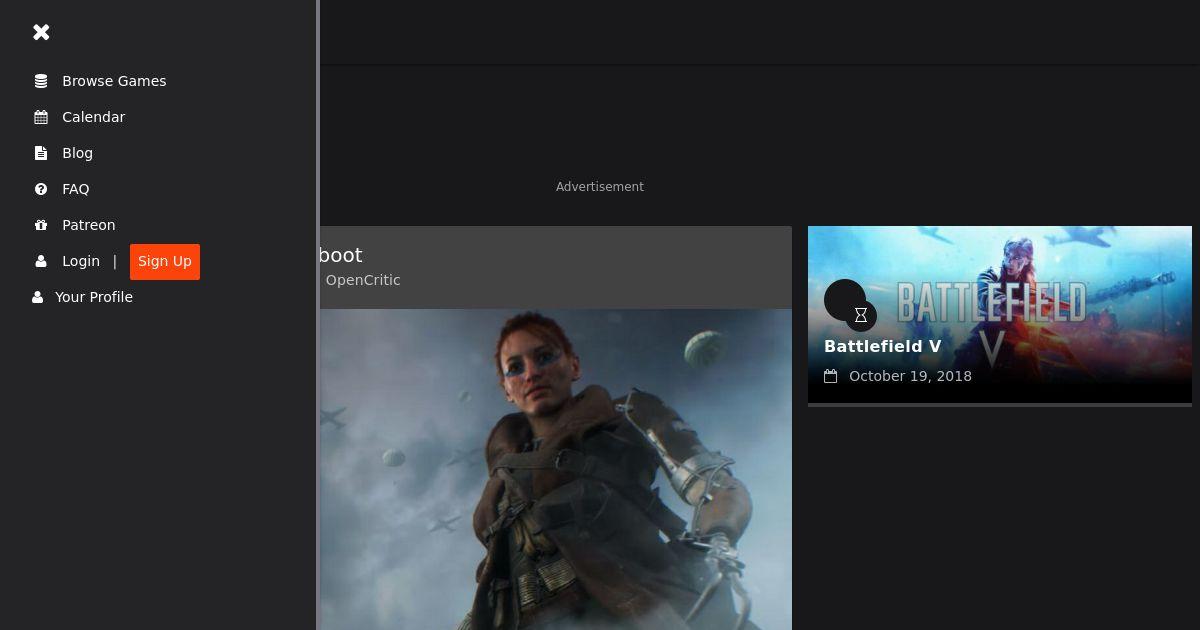
Task: Click the user icon beside Your Profile
Action: coord(37,297)
